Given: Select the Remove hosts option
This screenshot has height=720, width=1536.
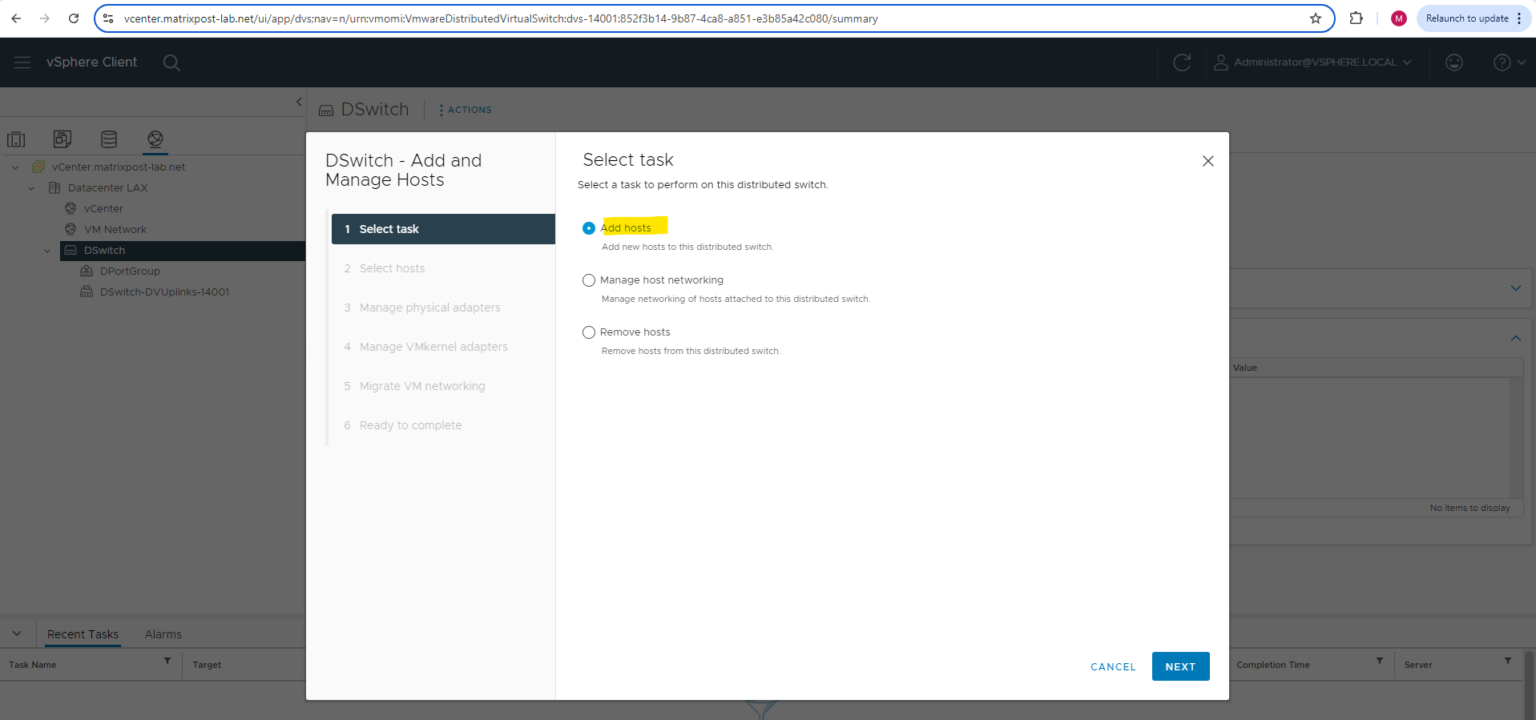Looking at the screenshot, I should pos(589,332).
